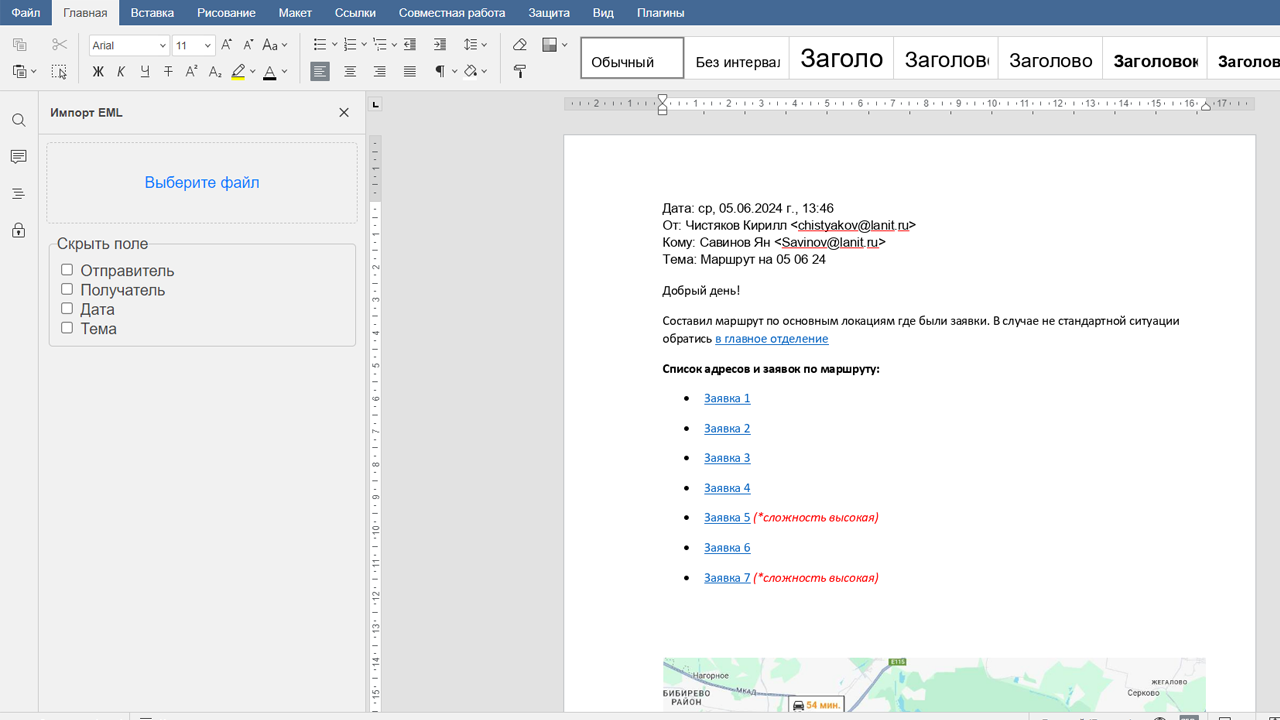Click the superscript icon
The height and width of the screenshot is (720, 1280).
point(191,72)
